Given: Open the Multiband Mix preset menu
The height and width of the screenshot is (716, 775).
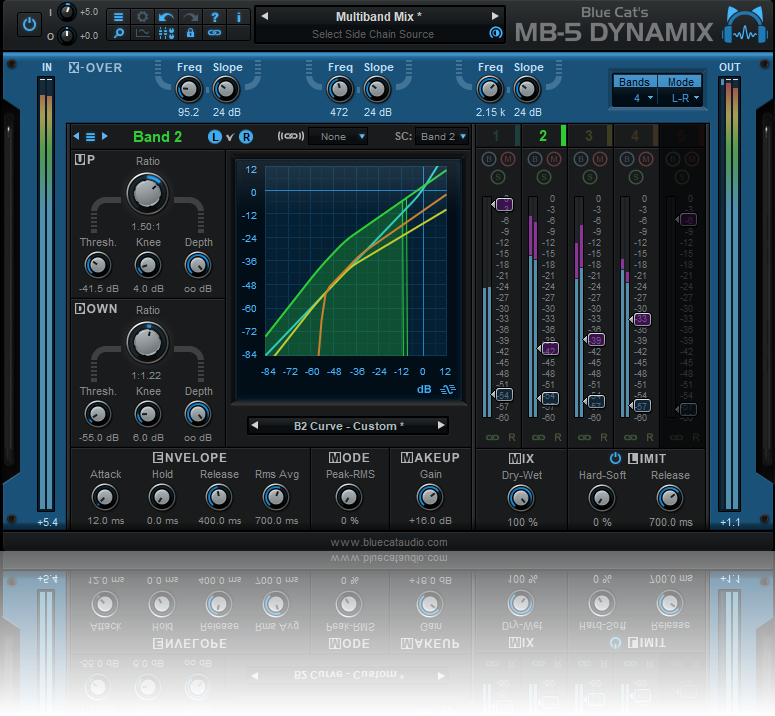Looking at the screenshot, I should pyautogui.click(x=379, y=17).
